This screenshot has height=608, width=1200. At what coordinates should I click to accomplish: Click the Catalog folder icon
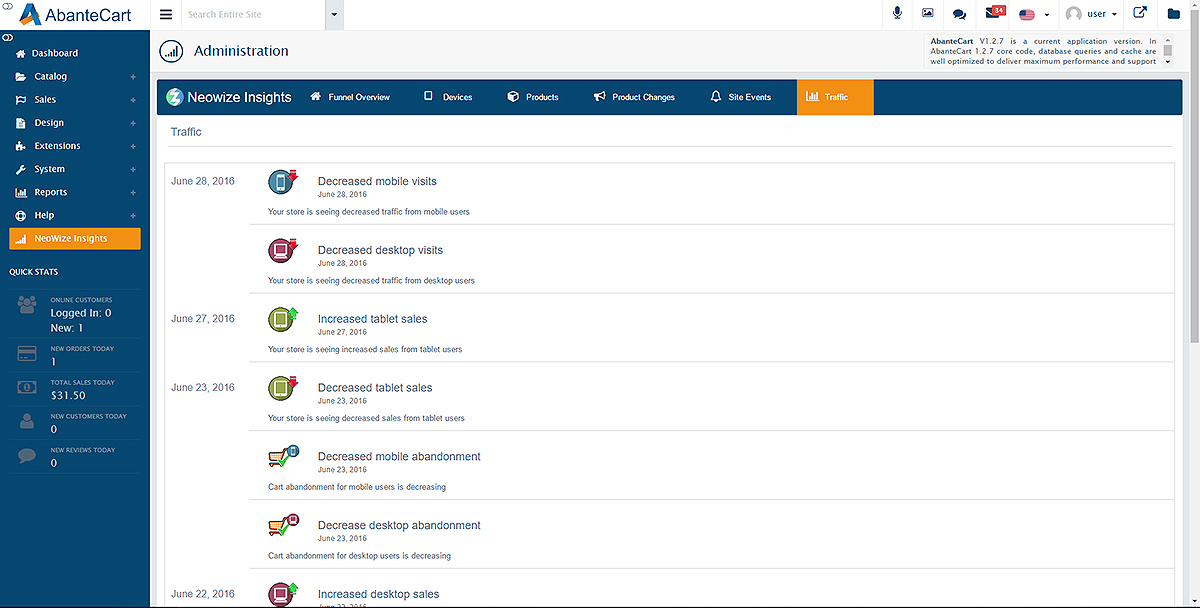click(x=22, y=77)
